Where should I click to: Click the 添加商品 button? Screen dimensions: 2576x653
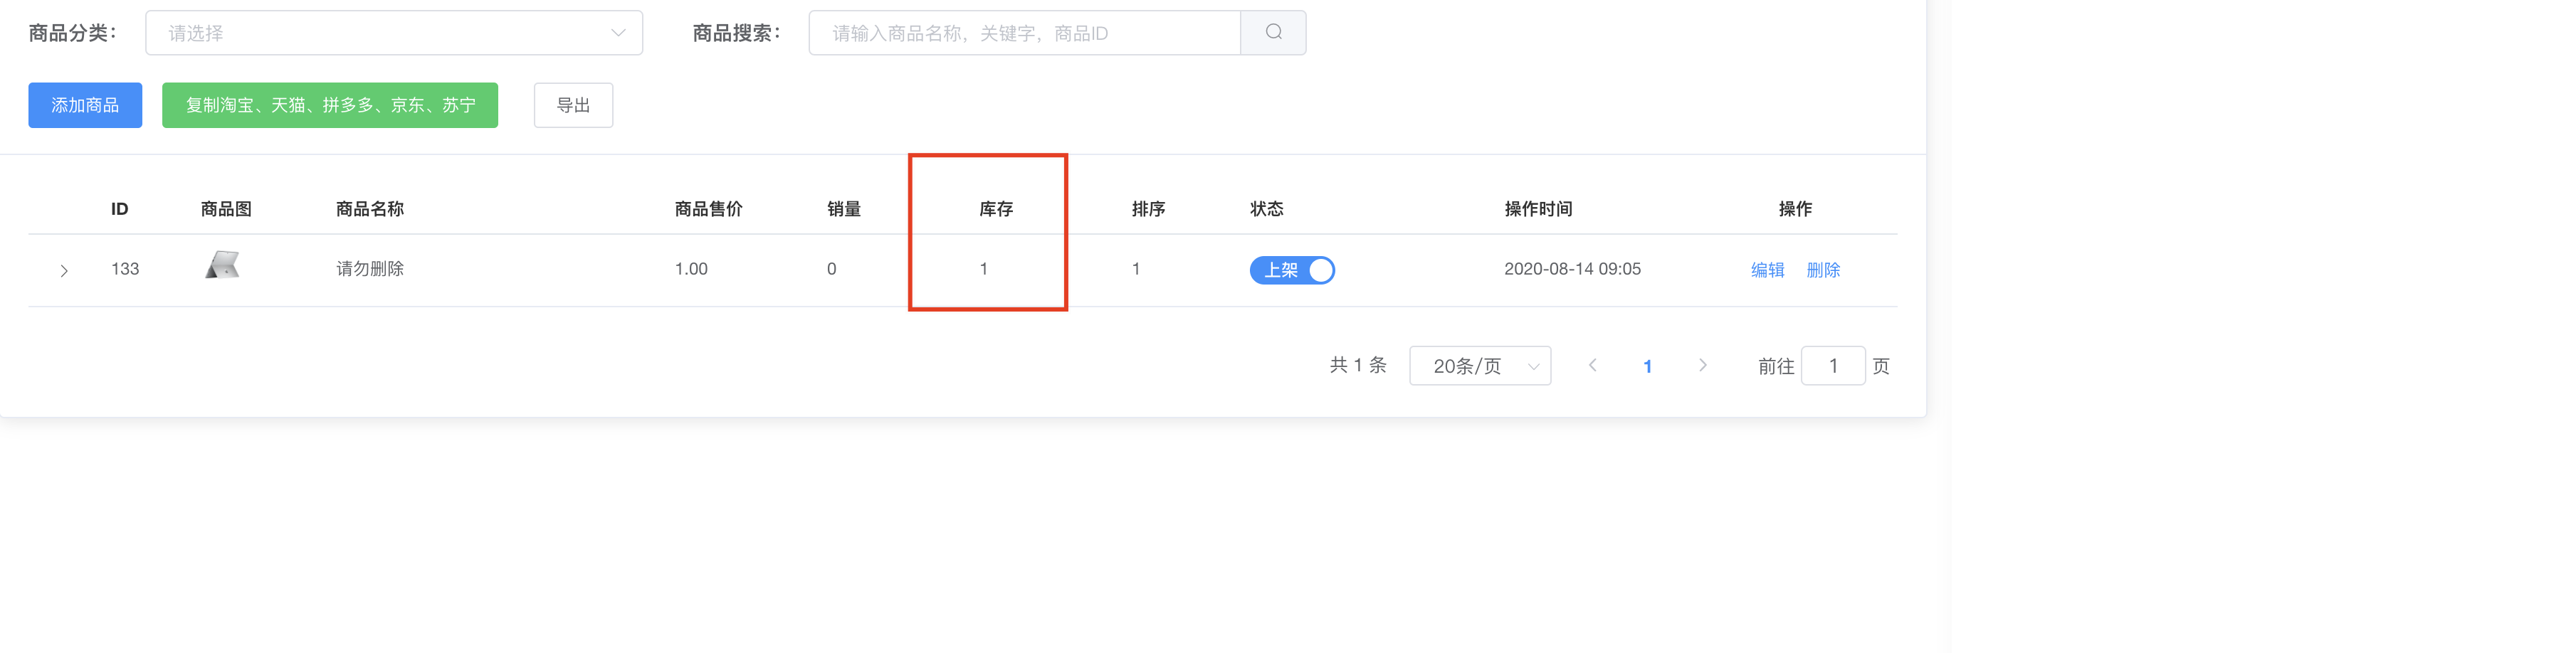[85, 105]
